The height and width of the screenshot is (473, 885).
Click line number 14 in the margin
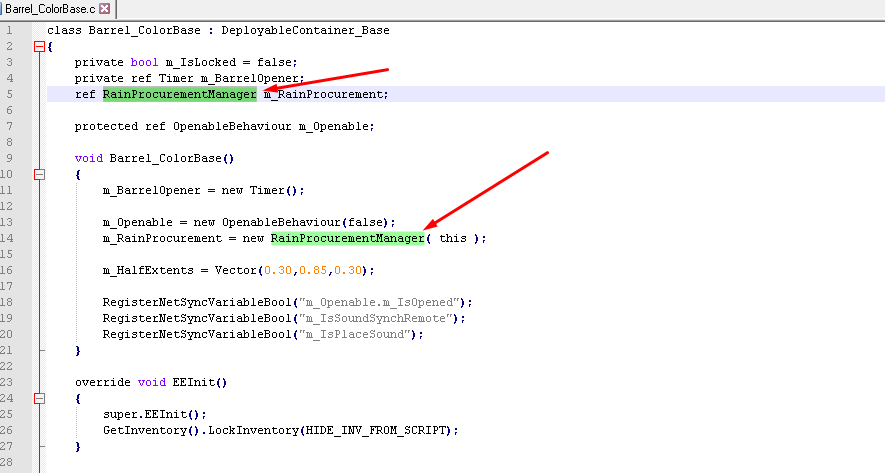pos(6,238)
